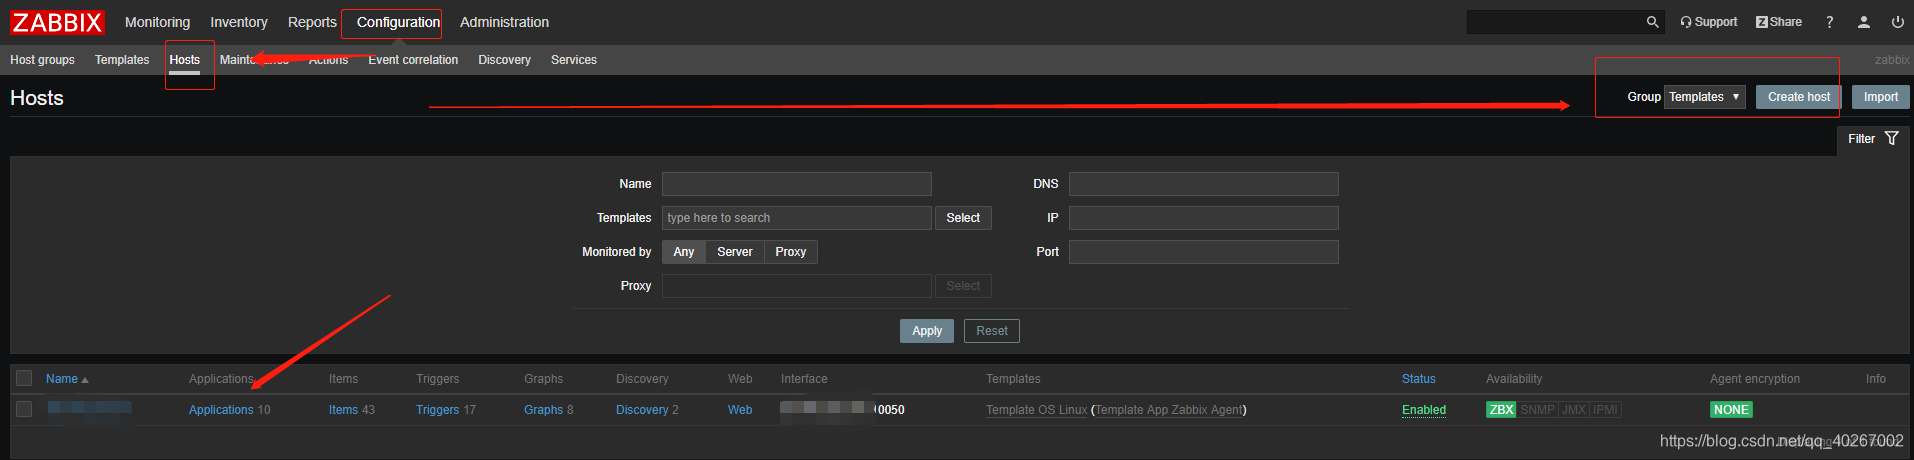Go to Templates submenu
Screen dimensions: 1914x460
coord(122,60)
